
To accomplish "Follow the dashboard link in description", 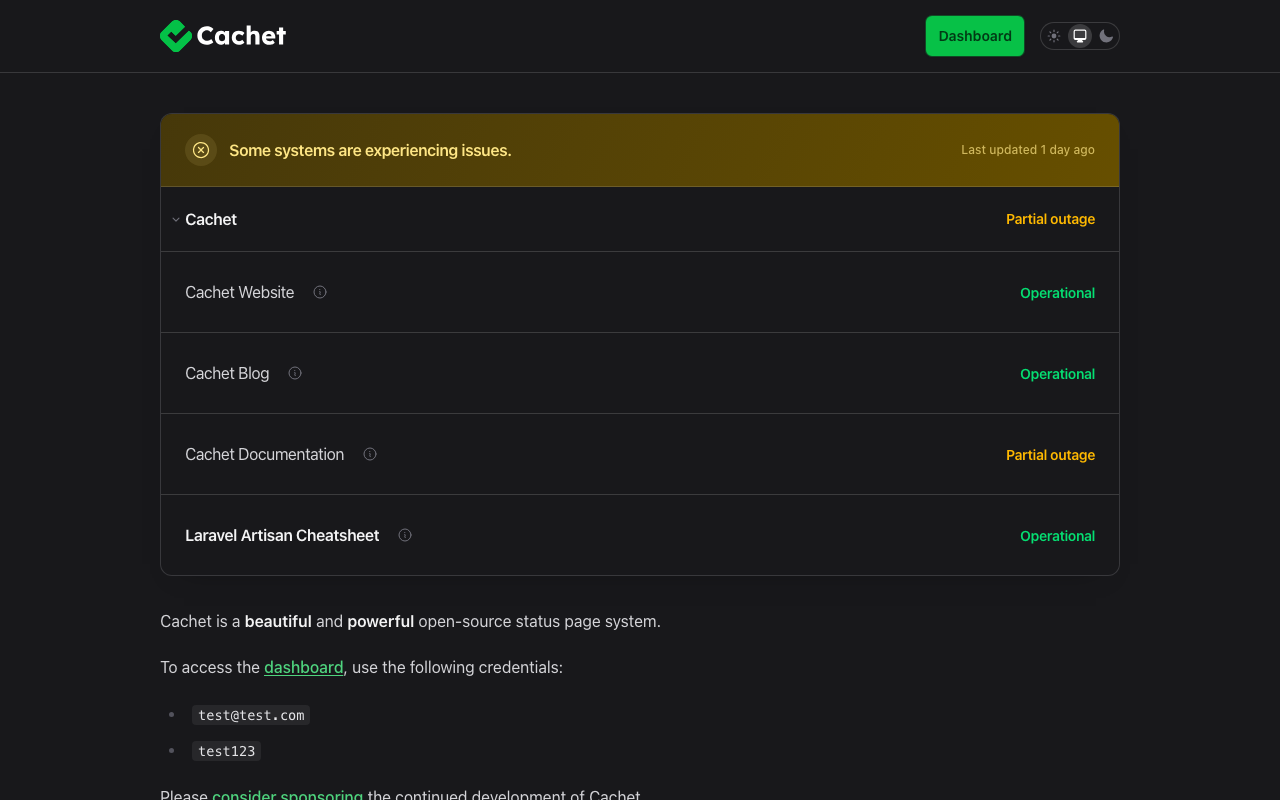I will 304,667.
